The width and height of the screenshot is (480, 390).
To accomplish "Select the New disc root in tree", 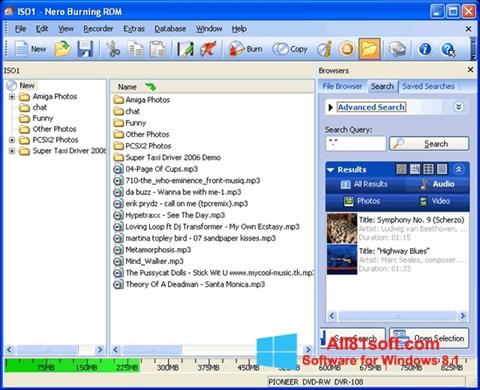I will 21,86.
